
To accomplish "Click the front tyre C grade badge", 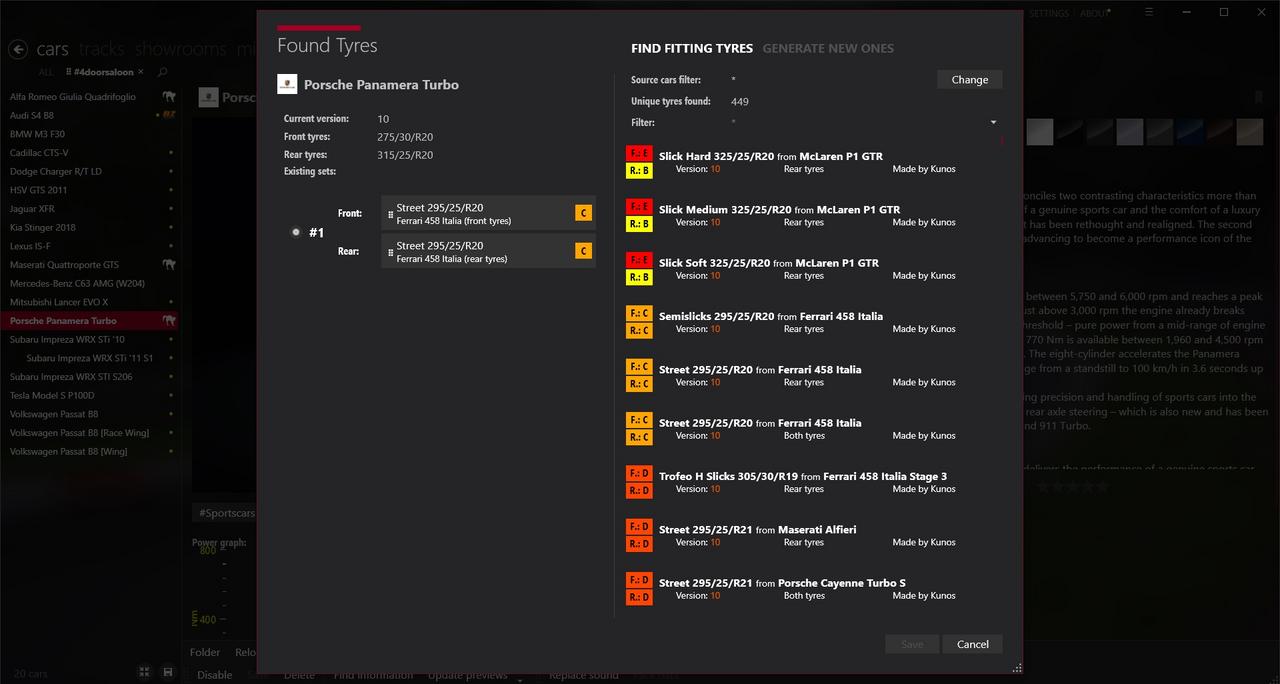I will pyautogui.click(x=583, y=213).
